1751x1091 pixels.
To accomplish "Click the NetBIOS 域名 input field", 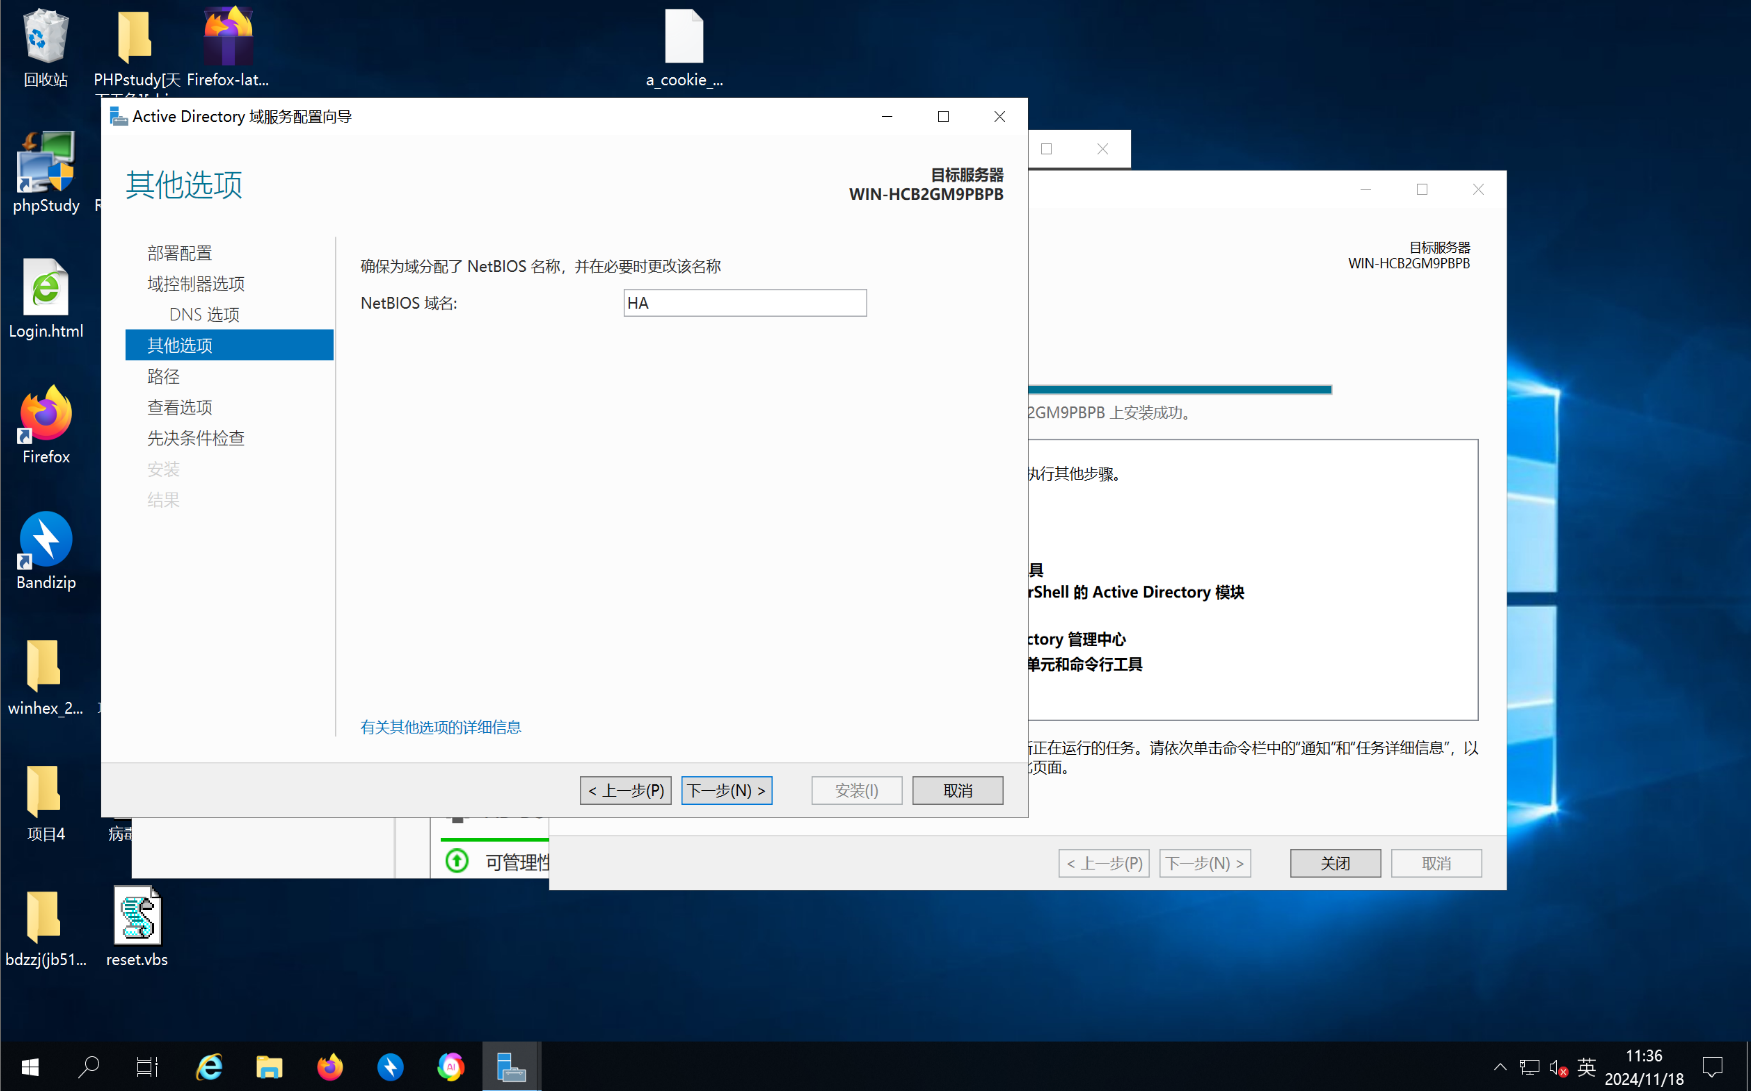I will coord(745,303).
